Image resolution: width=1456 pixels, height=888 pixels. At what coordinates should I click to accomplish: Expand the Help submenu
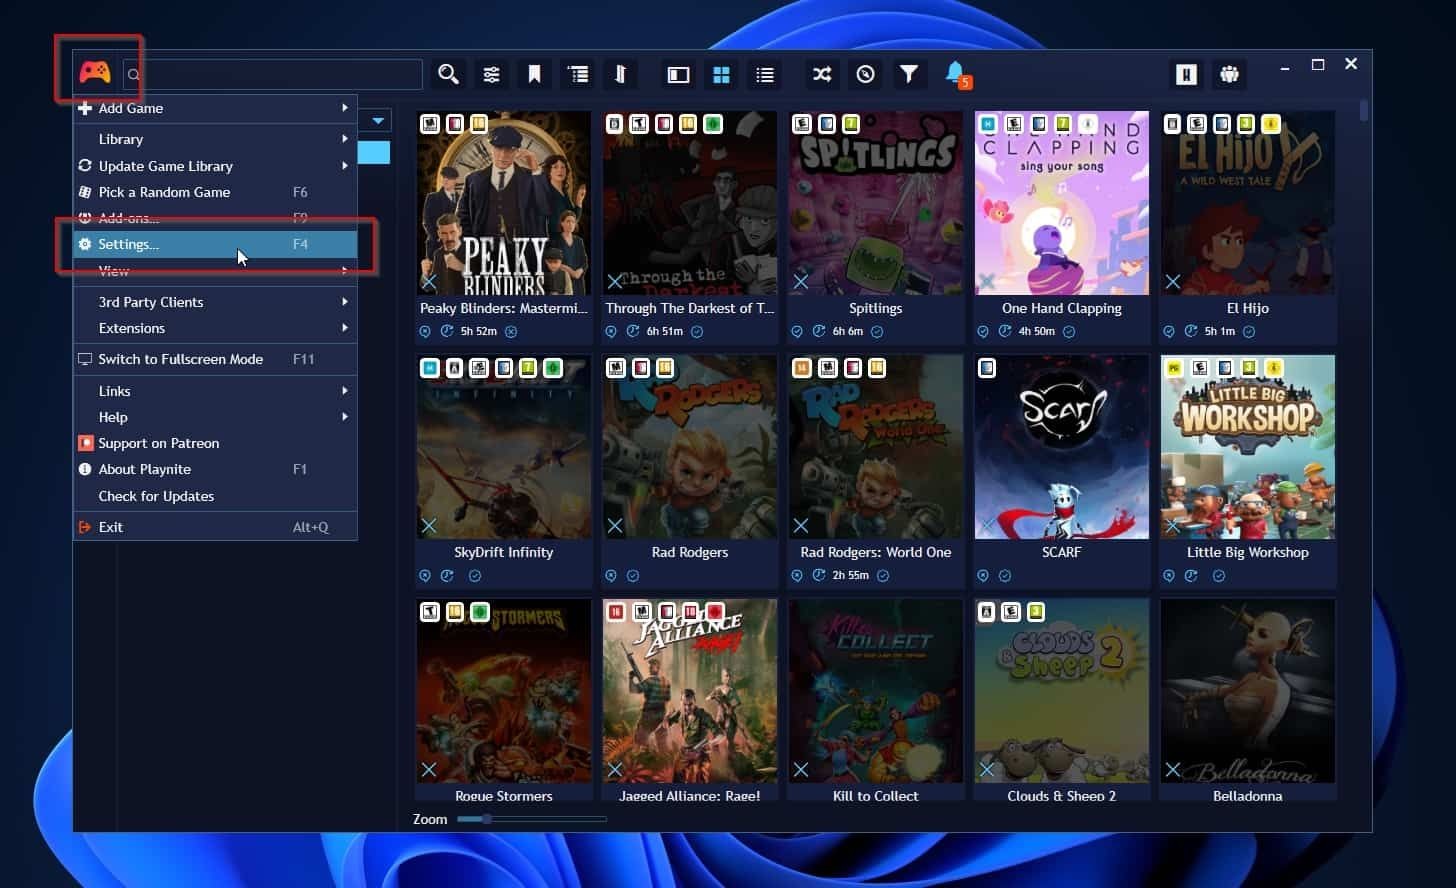coord(215,417)
